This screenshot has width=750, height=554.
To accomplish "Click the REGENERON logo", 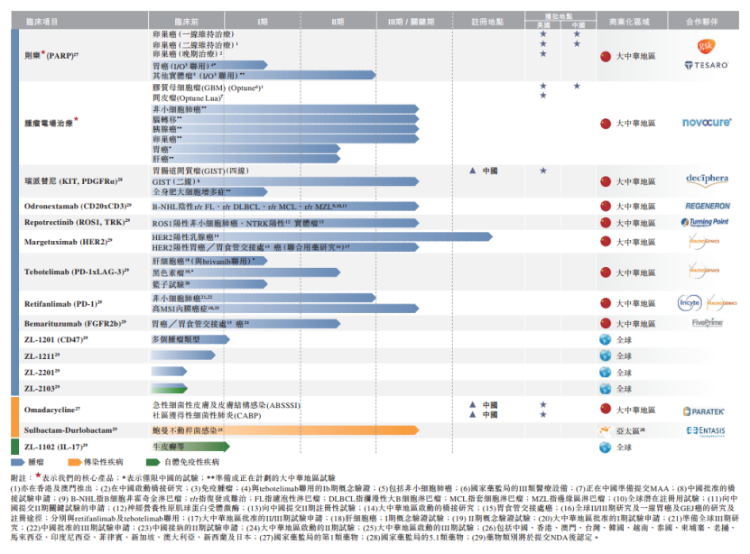I will 707,206.
